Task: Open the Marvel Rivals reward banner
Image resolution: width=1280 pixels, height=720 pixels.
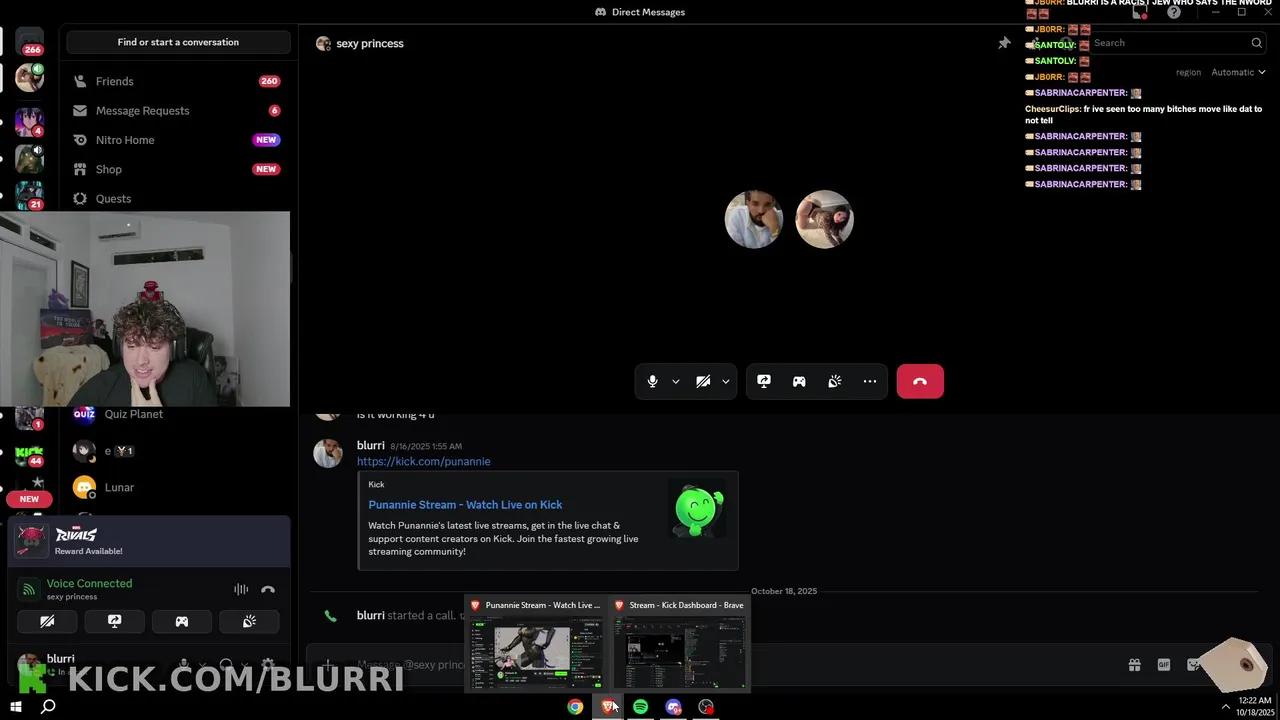Action: 149,541
